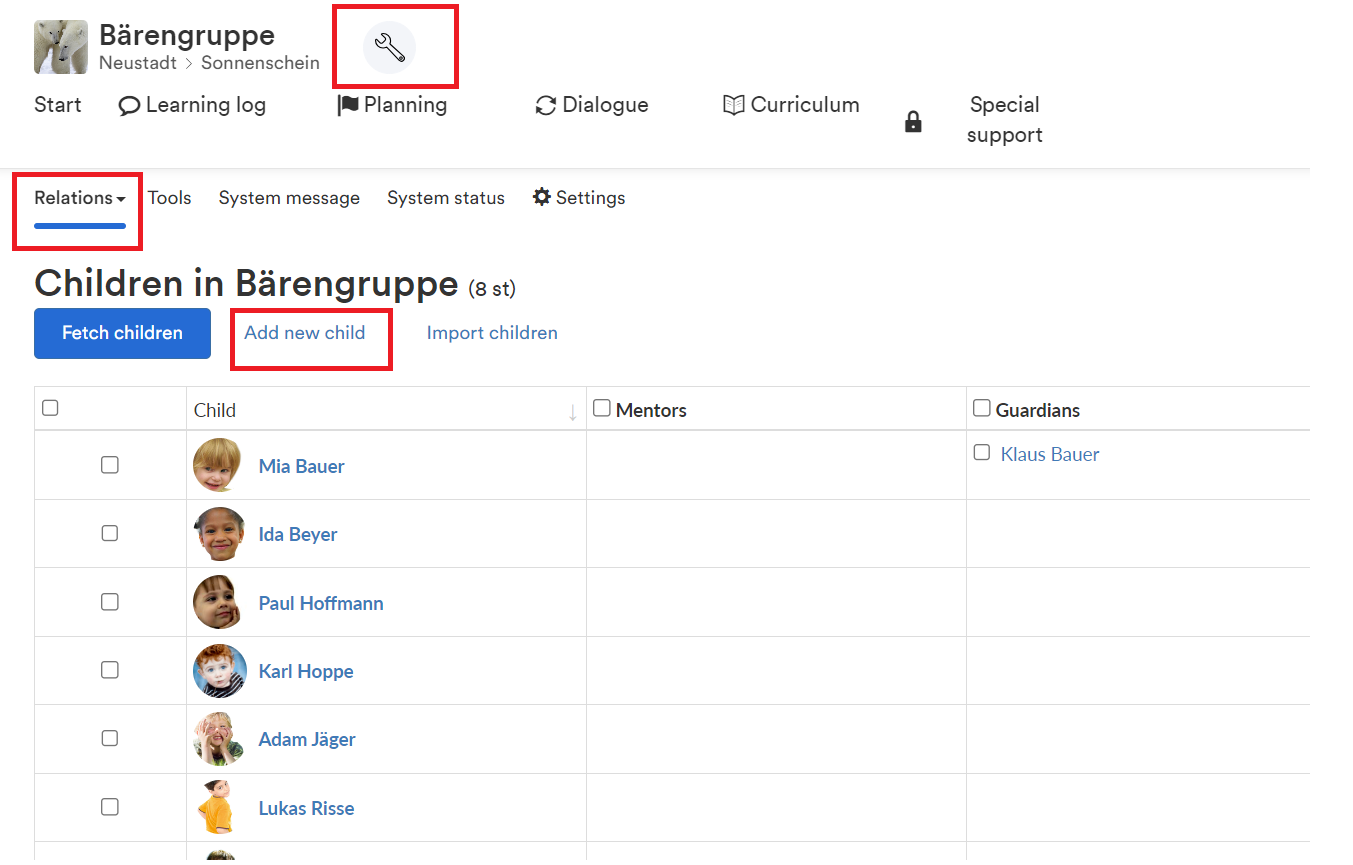Tick the Mentors column checkbox
The height and width of the screenshot is (865, 1353).
(x=602, y=408)
